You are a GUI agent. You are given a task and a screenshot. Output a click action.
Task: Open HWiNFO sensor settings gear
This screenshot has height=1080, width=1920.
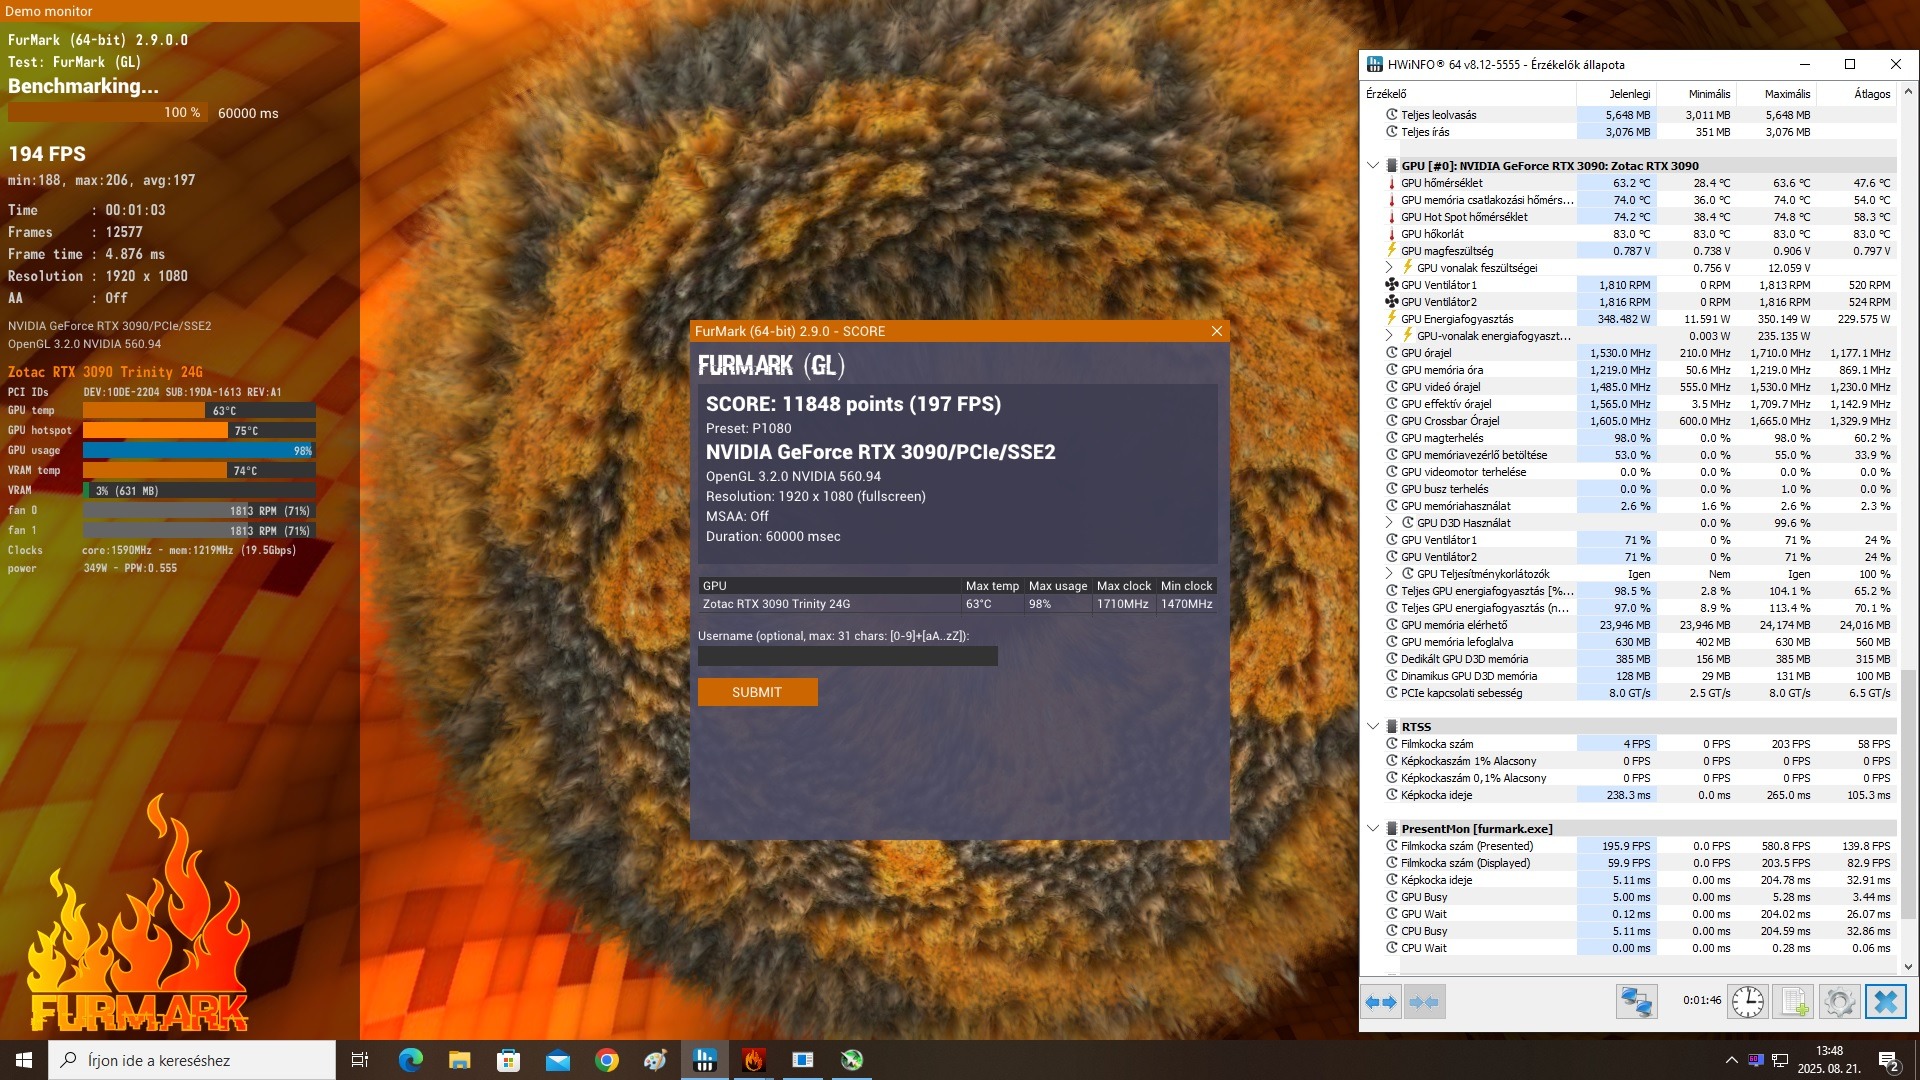pos(1839,1002)
